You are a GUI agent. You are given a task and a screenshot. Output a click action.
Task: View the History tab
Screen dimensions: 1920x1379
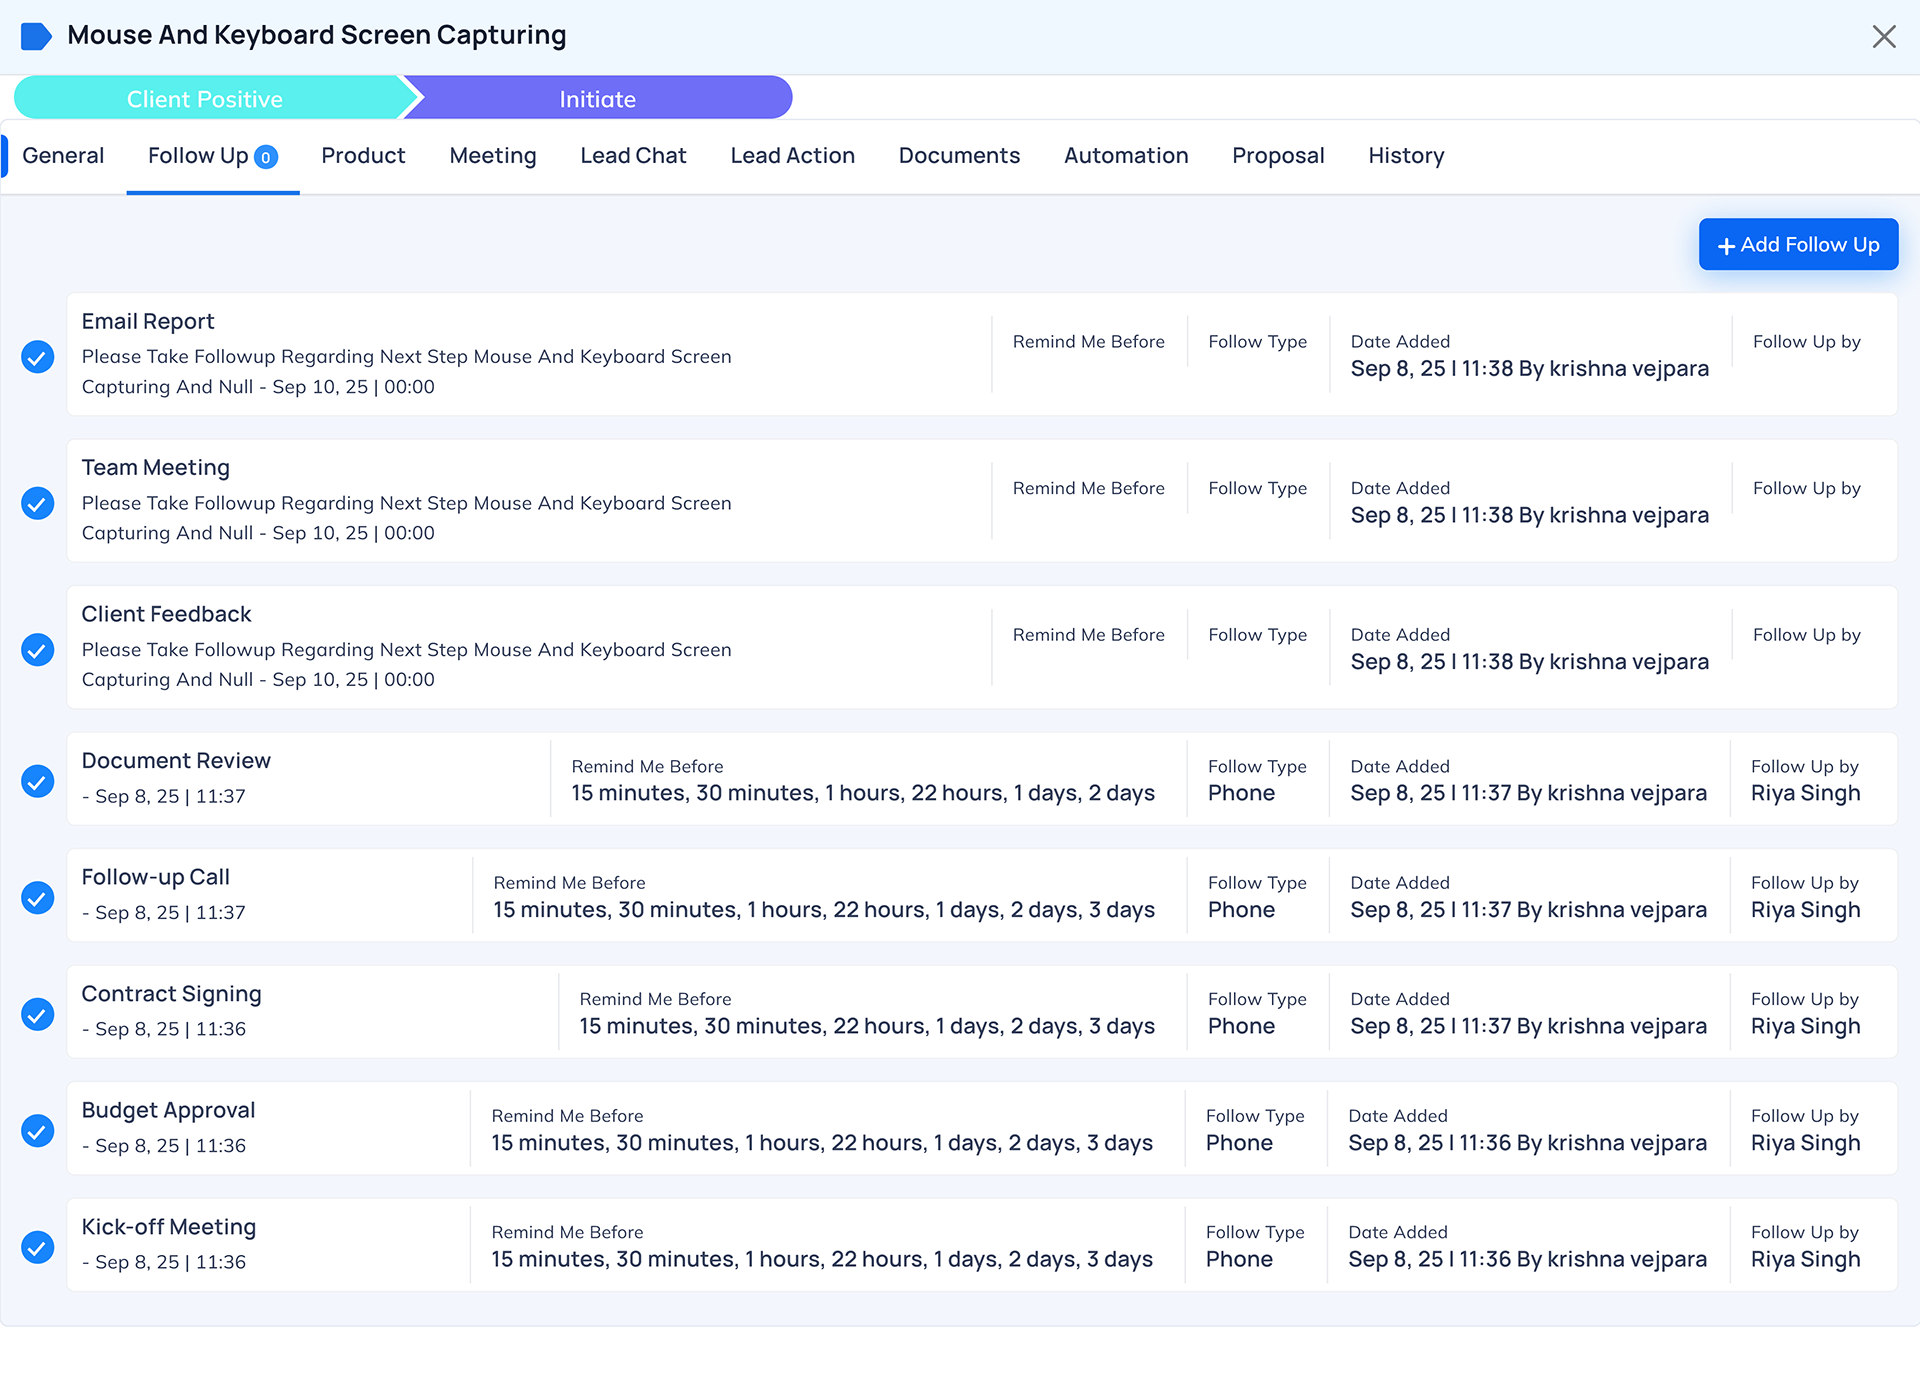pos(1405,156)
